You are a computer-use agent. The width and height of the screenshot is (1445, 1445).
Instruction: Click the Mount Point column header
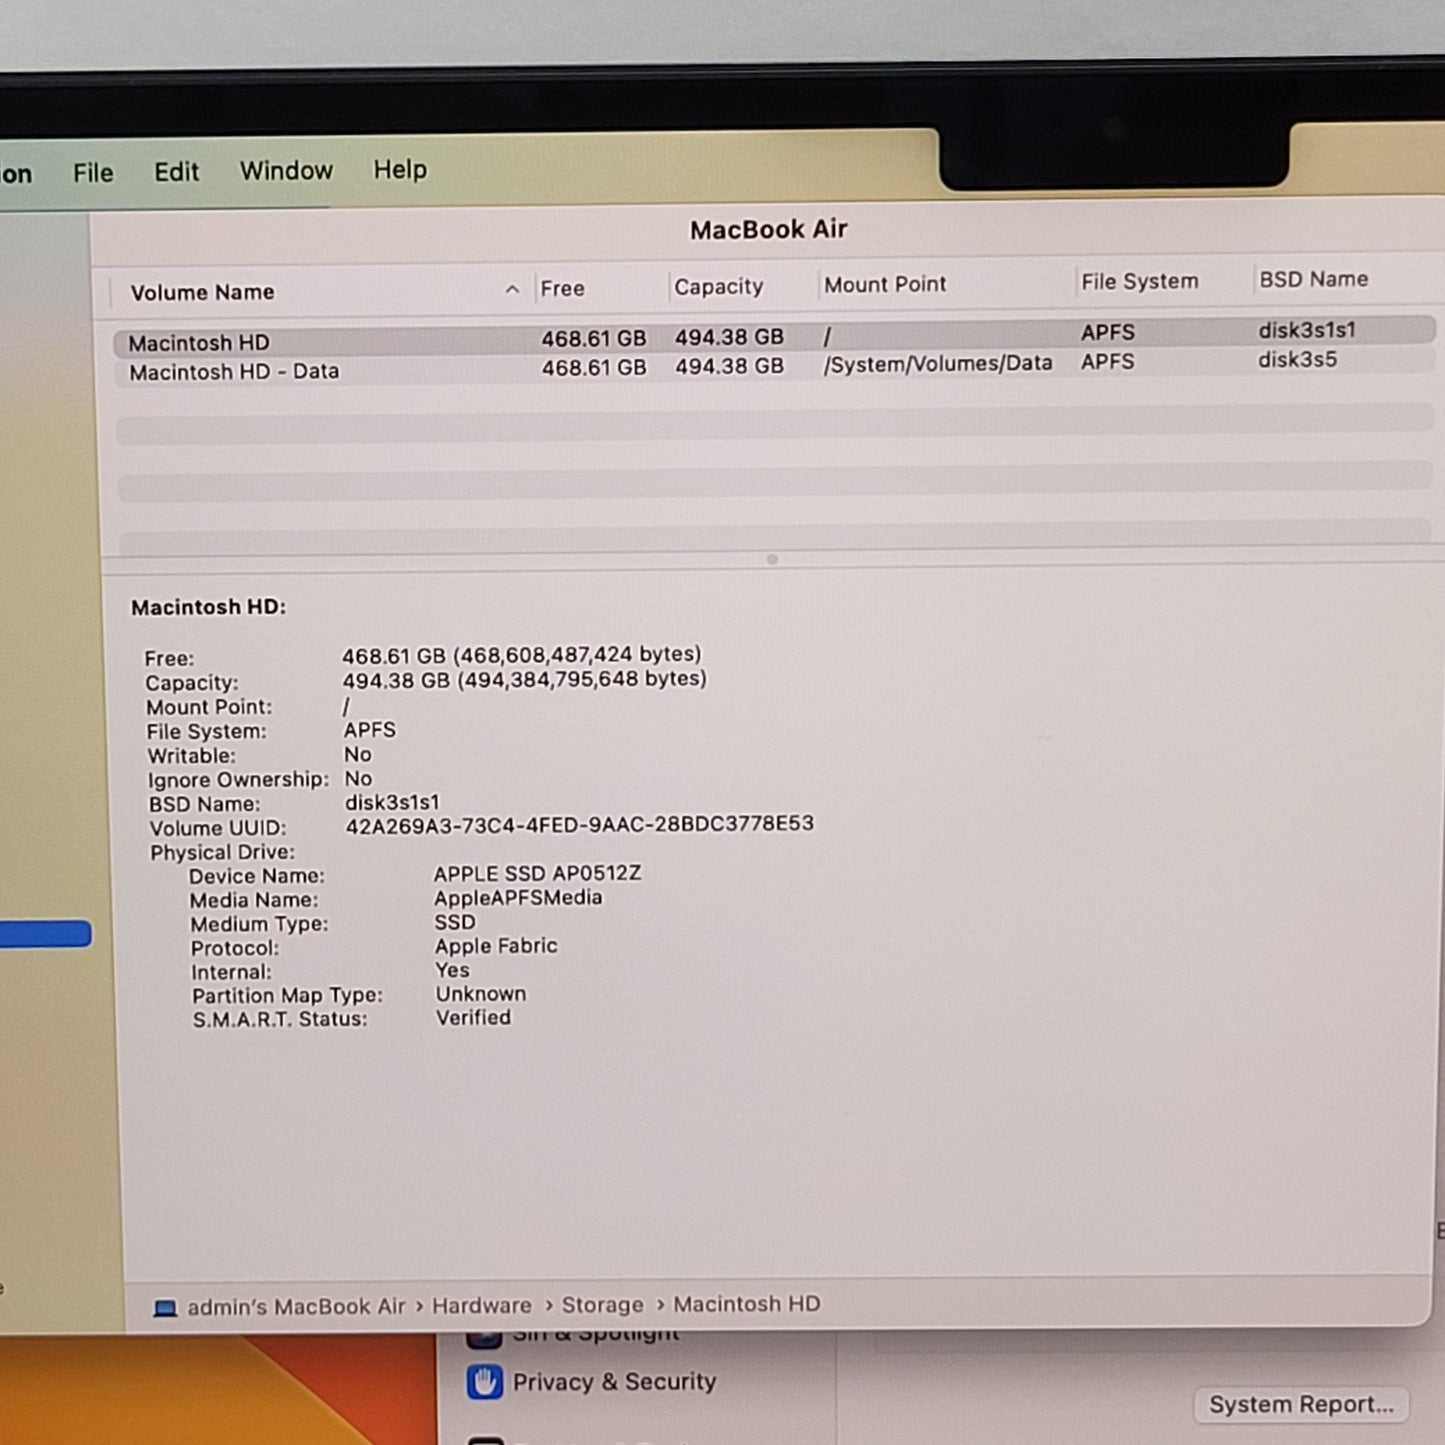[884, 284]
